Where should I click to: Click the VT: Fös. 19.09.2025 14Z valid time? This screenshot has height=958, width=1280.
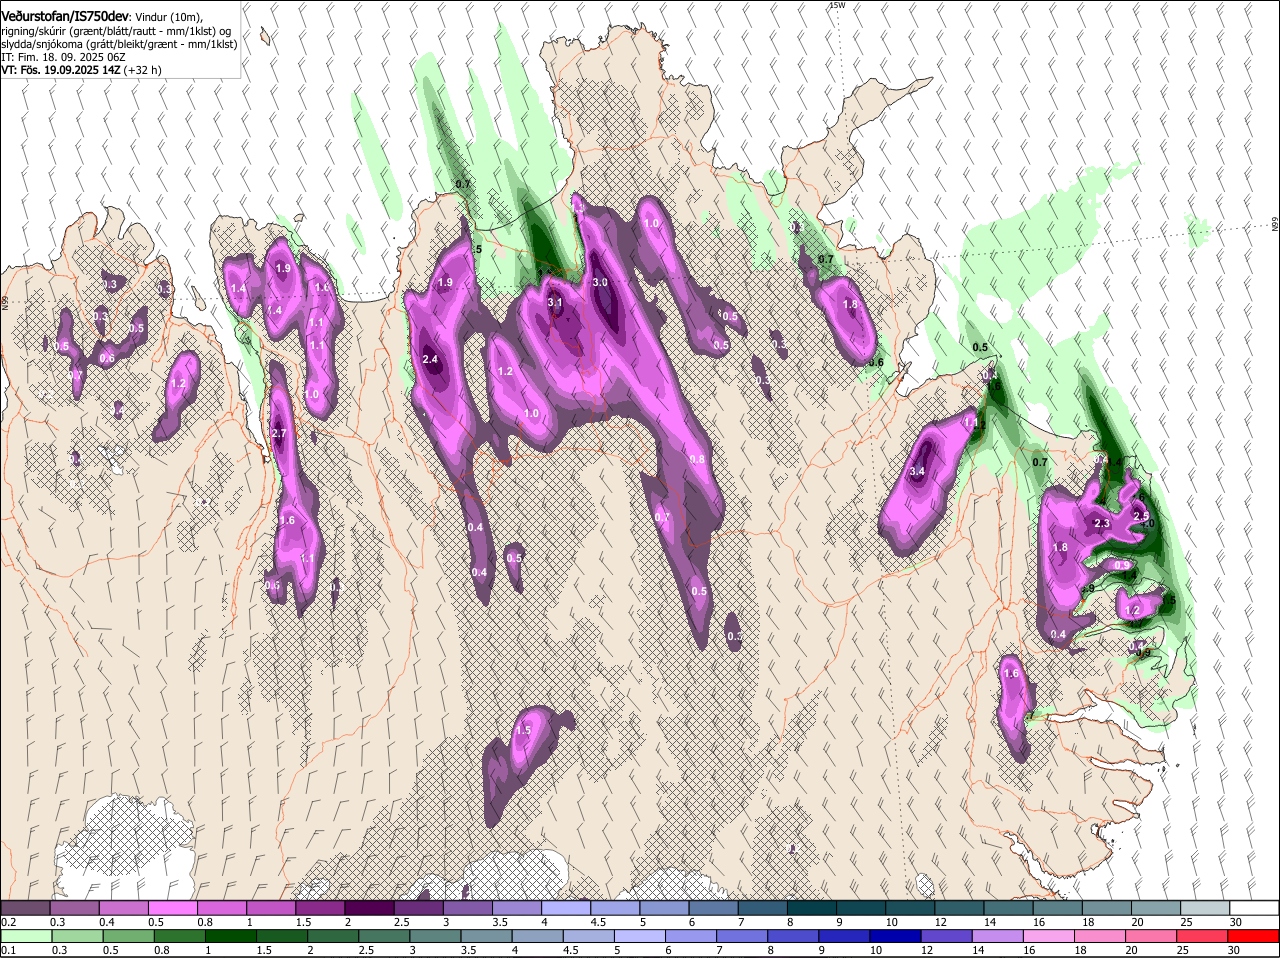[60, 70]
